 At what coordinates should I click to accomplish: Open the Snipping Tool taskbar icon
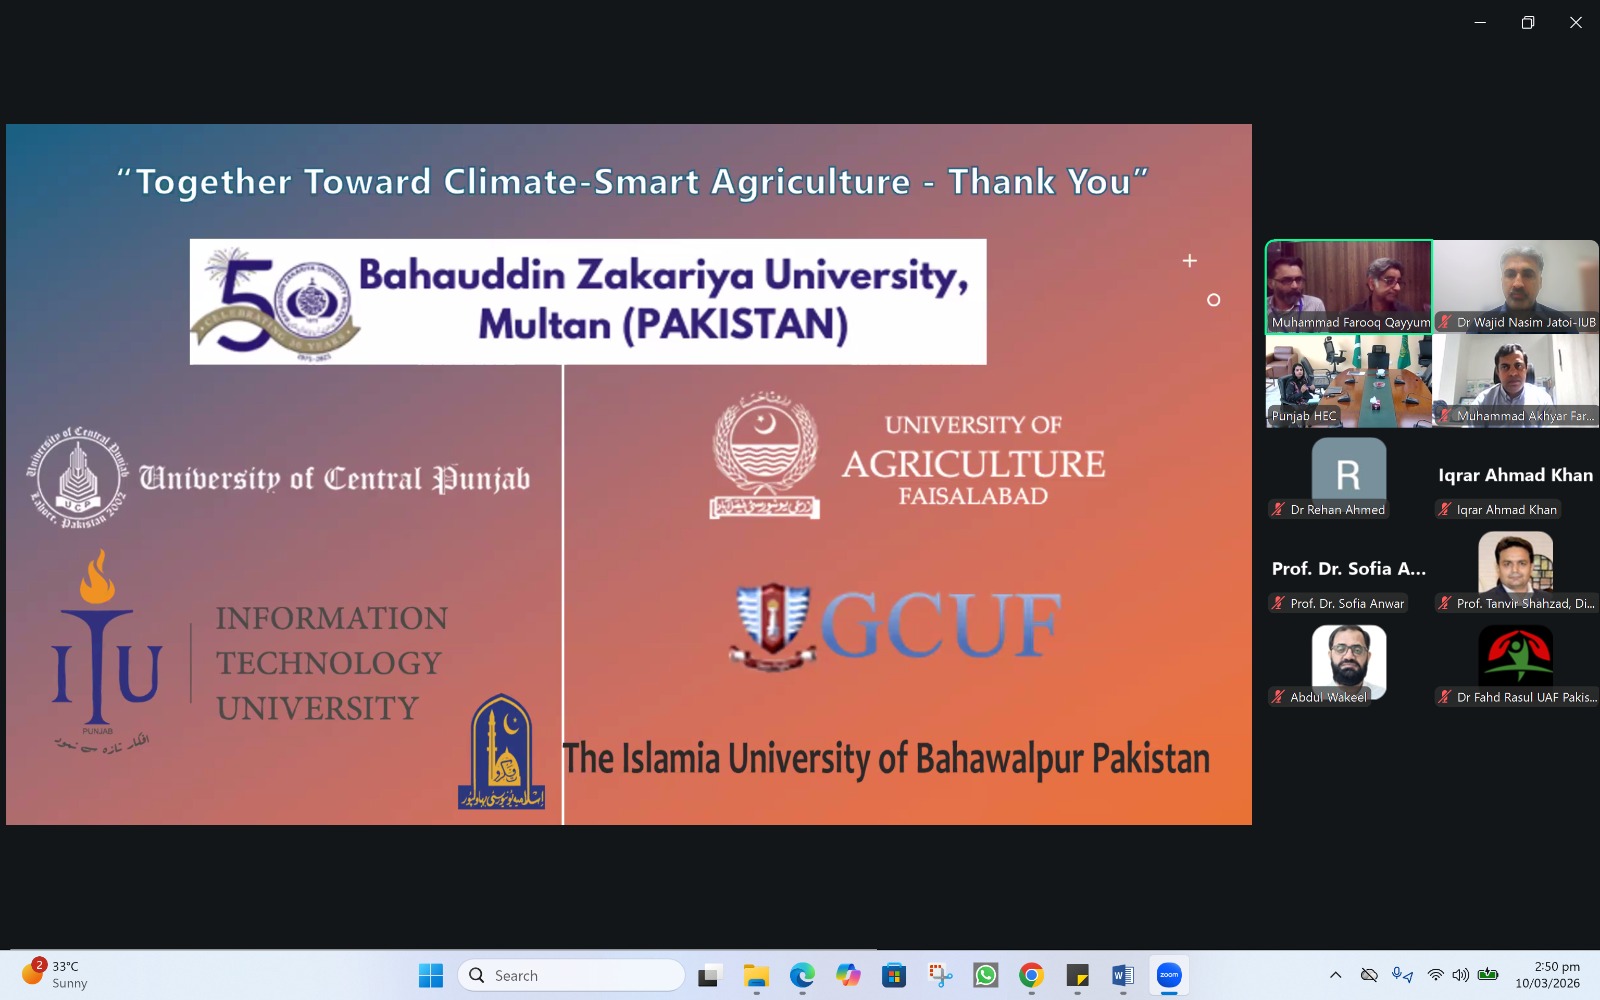940,975
